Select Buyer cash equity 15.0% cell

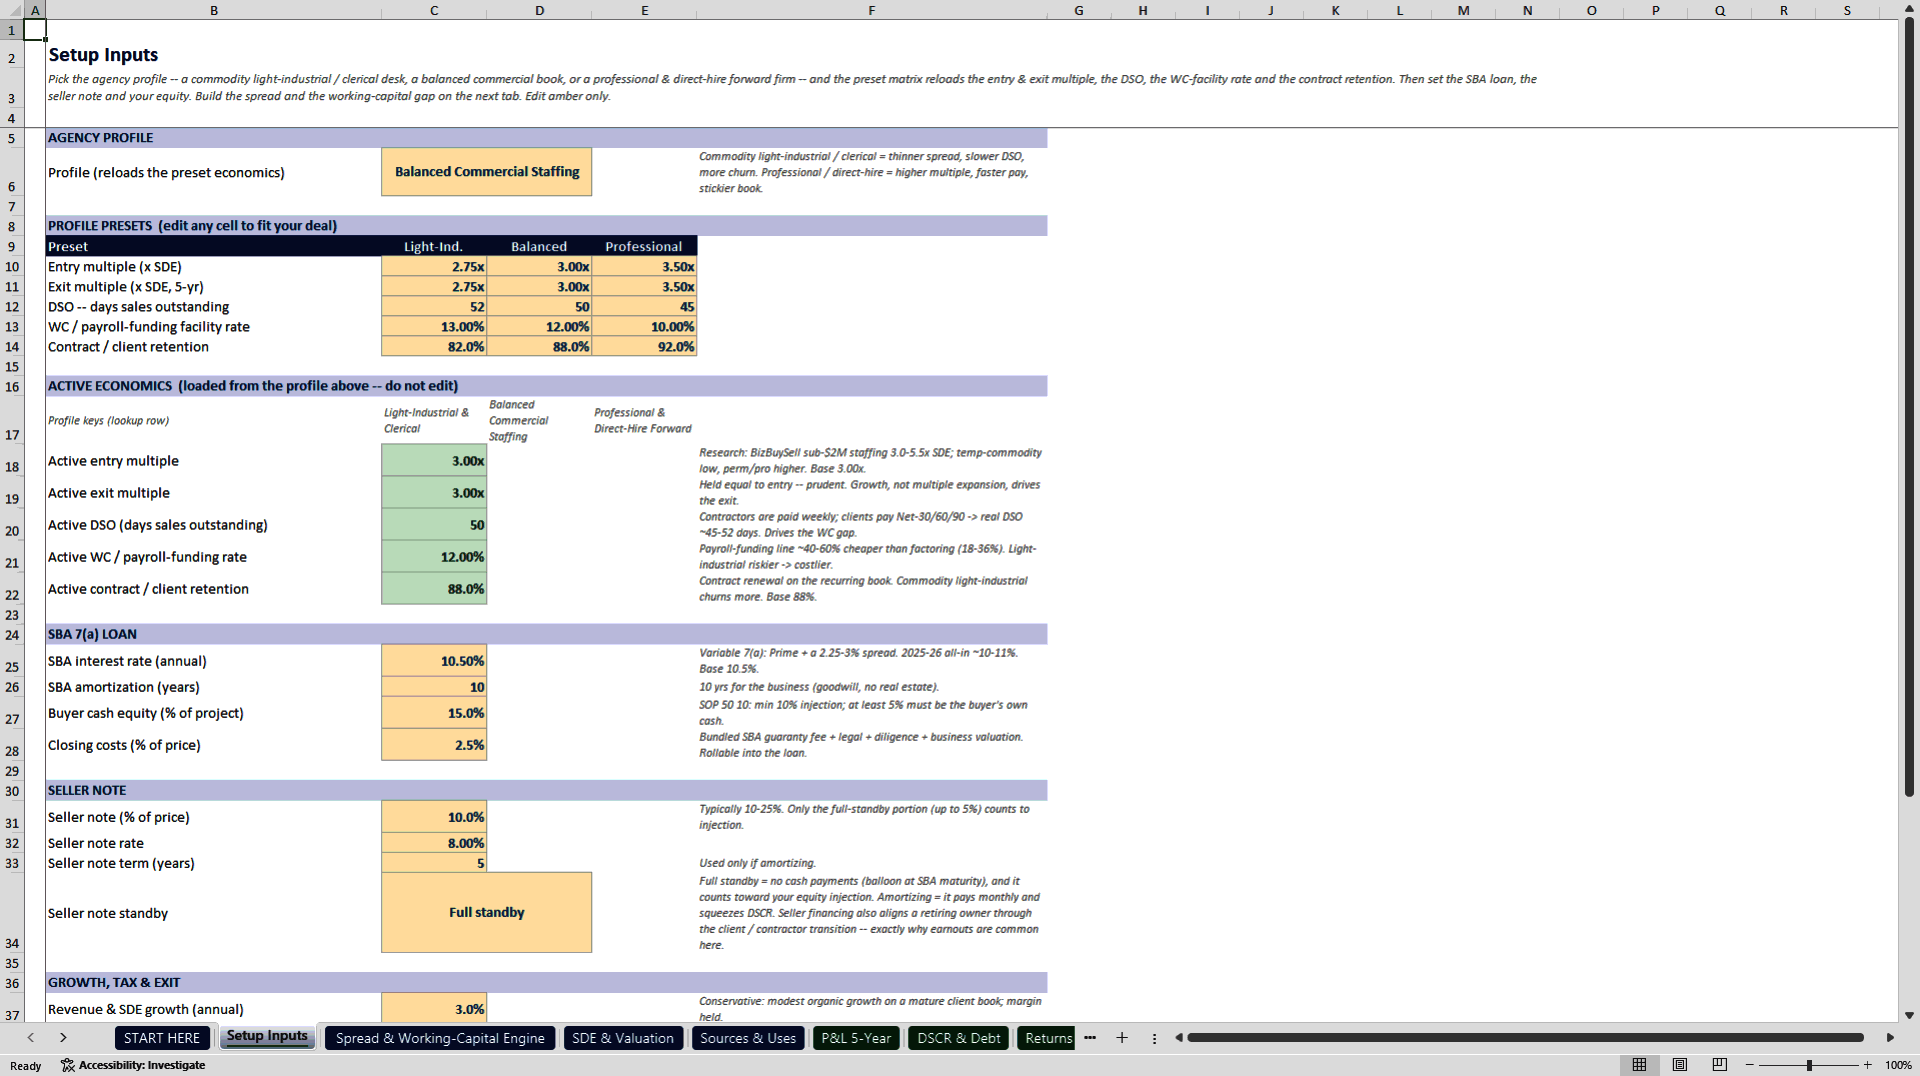tap(434, 713)
